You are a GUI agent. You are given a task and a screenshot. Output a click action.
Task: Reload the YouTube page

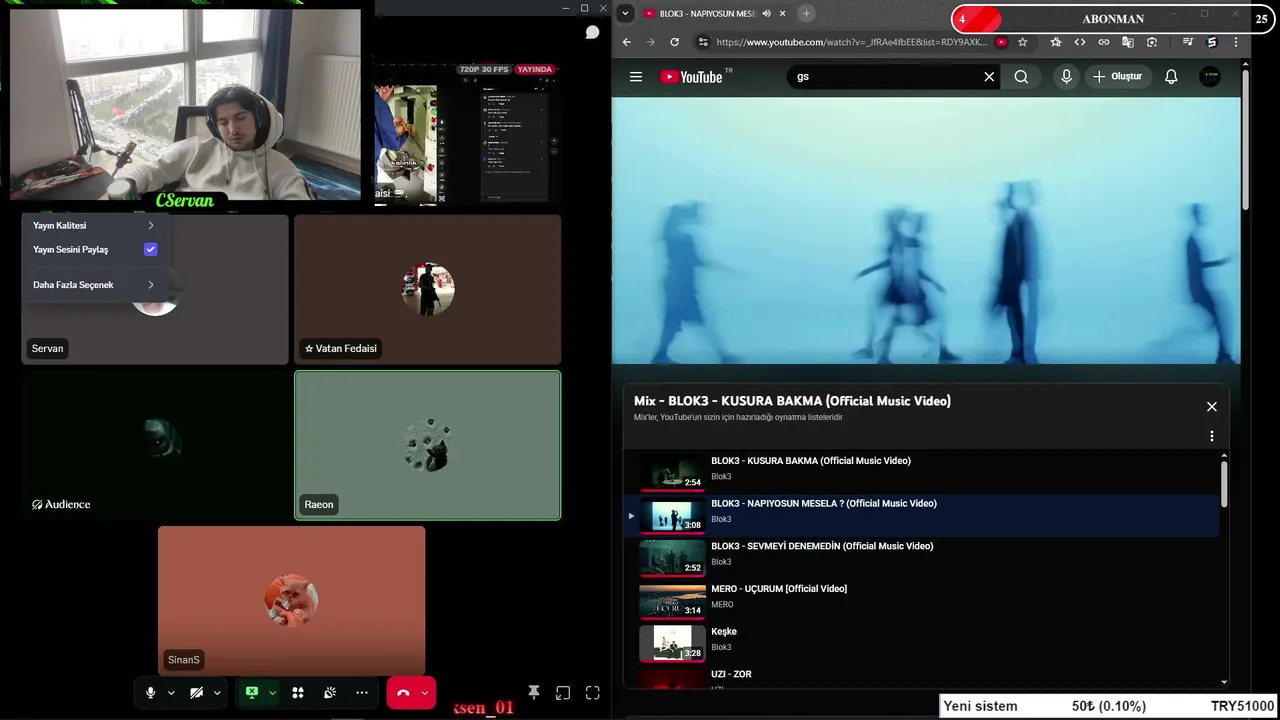pos(674,42)
